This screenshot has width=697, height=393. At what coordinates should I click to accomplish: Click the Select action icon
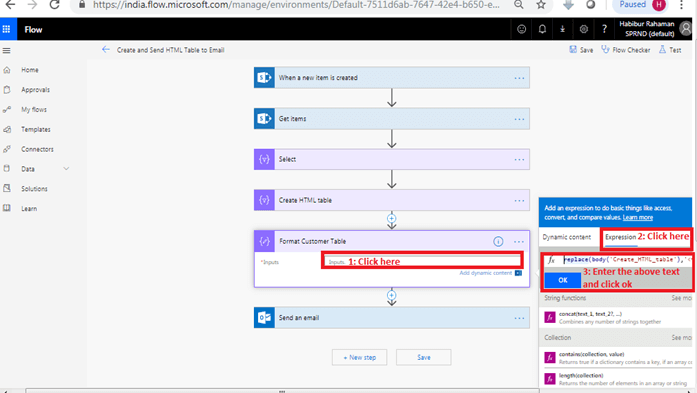(264, 159)
